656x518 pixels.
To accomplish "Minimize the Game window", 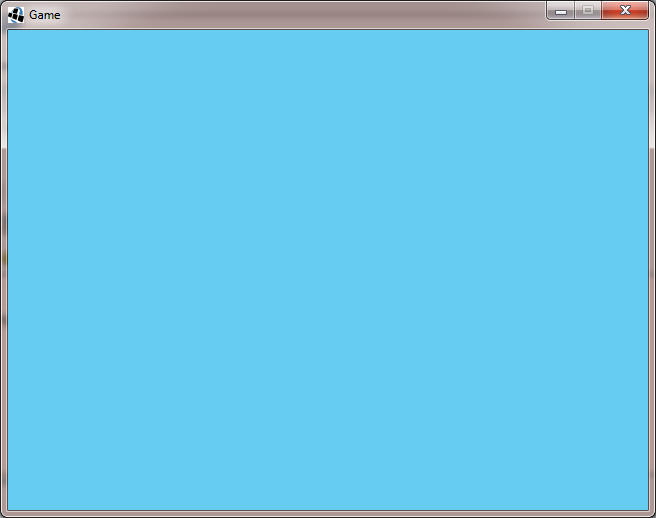I will click(561, 10).
